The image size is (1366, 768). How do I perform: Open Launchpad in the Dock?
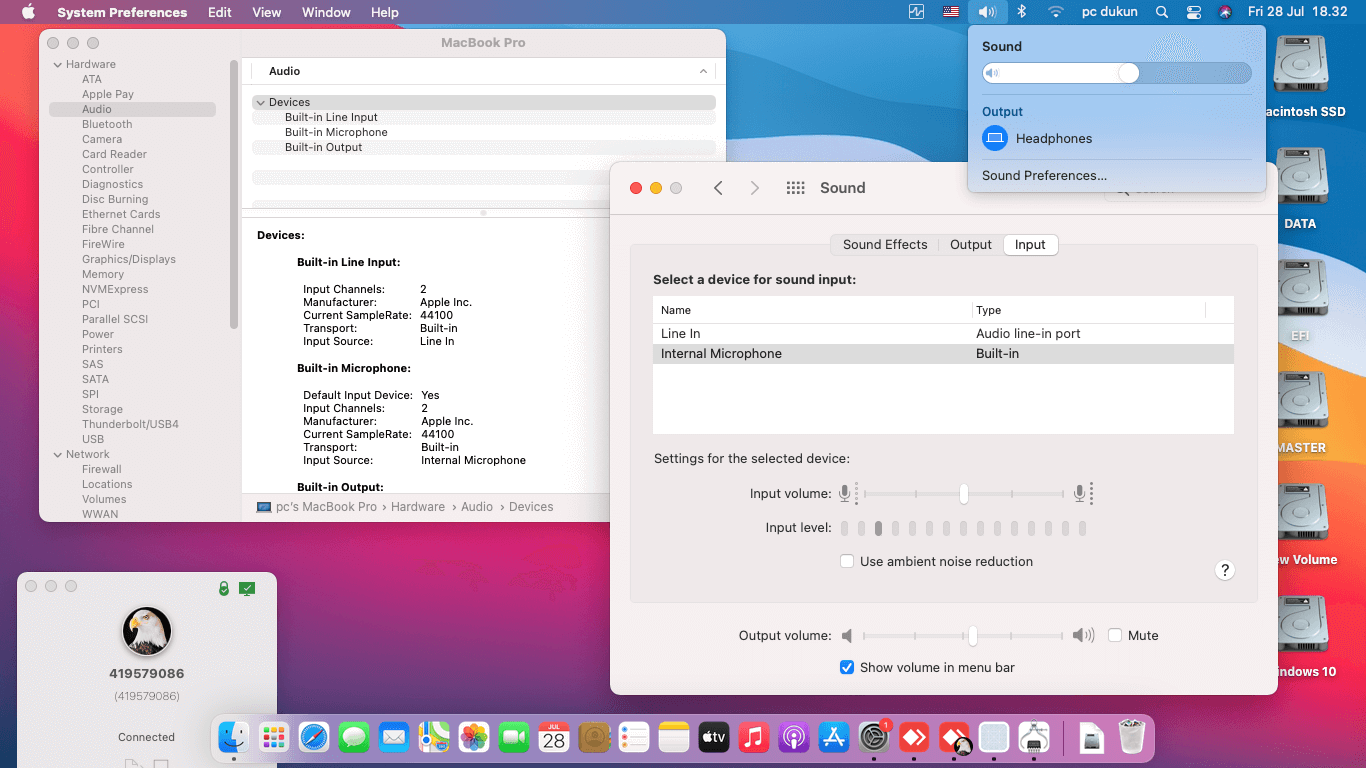(274, 738)
